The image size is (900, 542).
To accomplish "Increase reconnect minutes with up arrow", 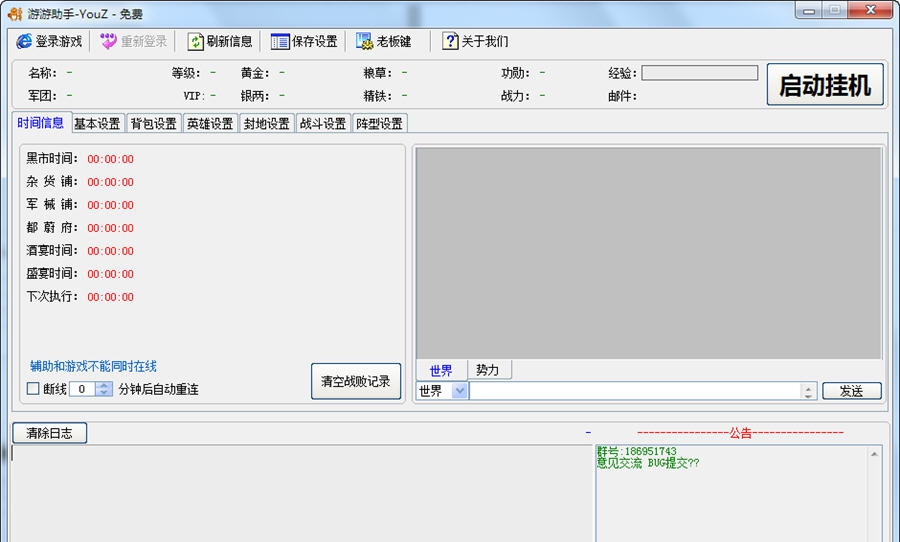I will pyautogui.click(x=103, y=385).
